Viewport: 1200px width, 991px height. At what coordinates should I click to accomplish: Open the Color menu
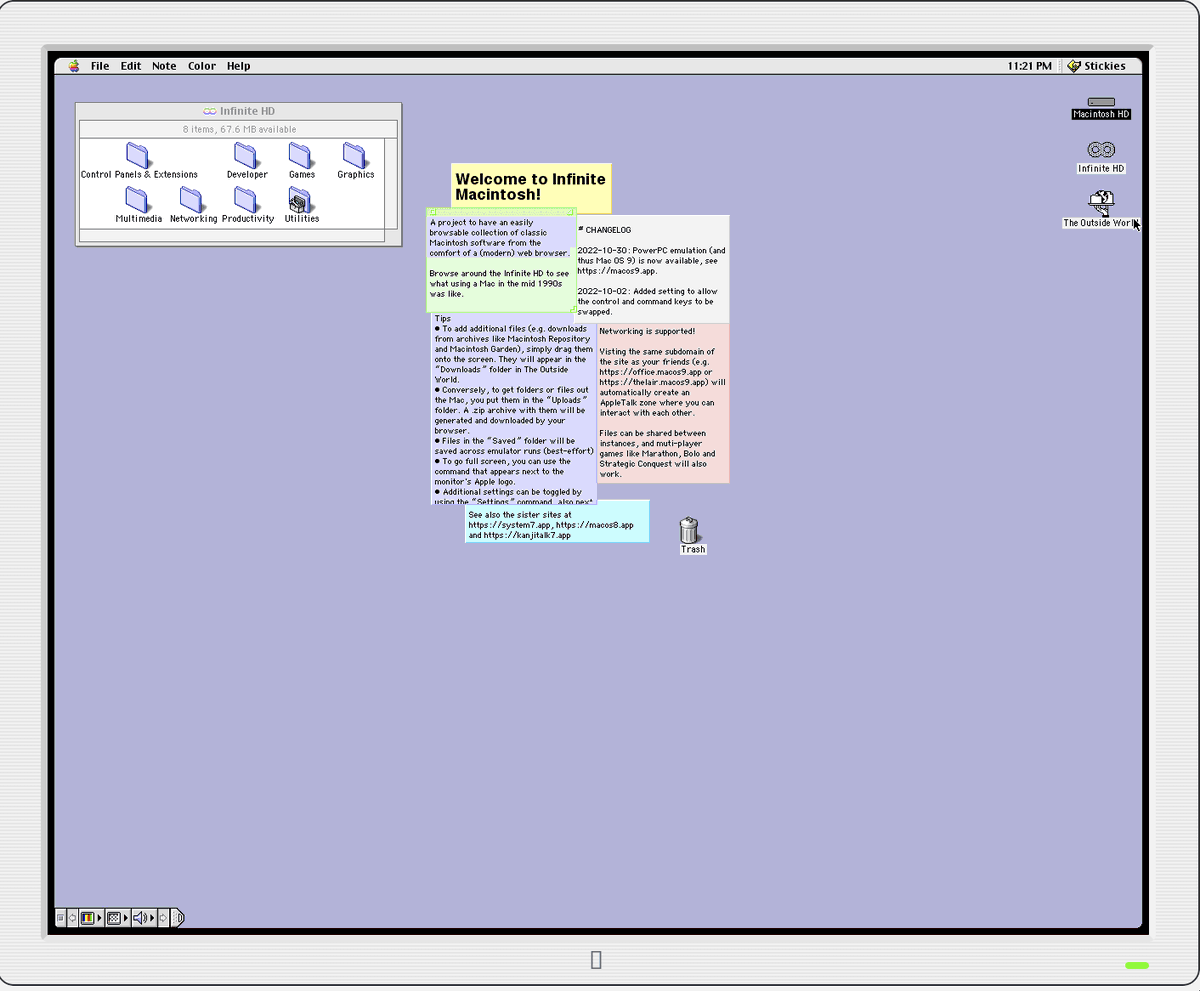tap(202, 66)
